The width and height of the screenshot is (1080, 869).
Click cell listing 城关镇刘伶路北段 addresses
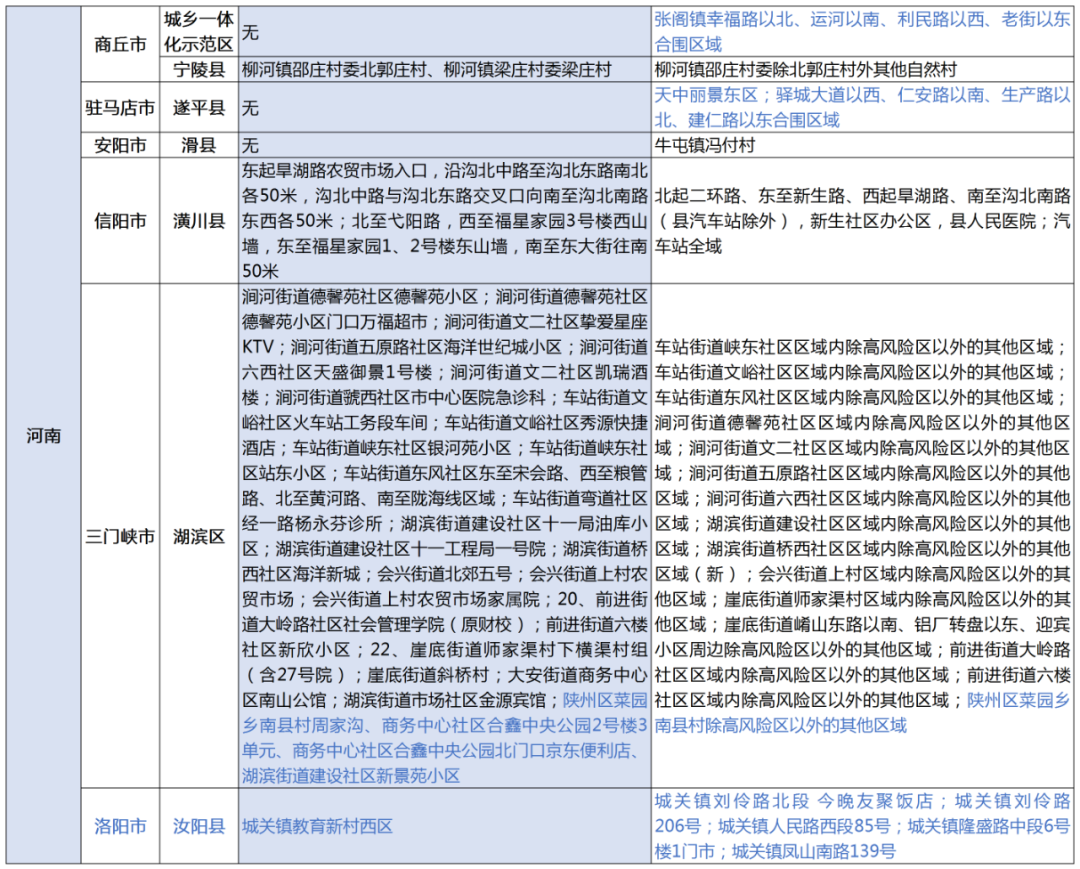coord(862,826)
